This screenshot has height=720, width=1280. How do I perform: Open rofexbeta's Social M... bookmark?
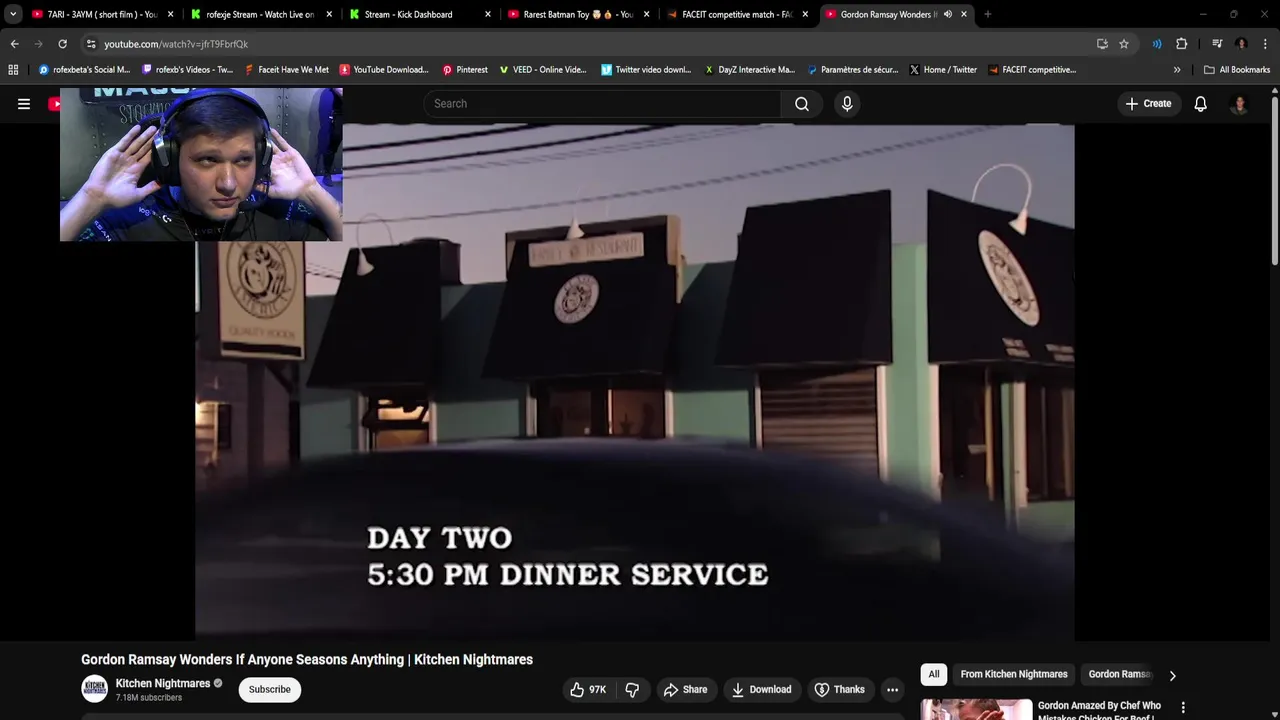pos(84,70)
